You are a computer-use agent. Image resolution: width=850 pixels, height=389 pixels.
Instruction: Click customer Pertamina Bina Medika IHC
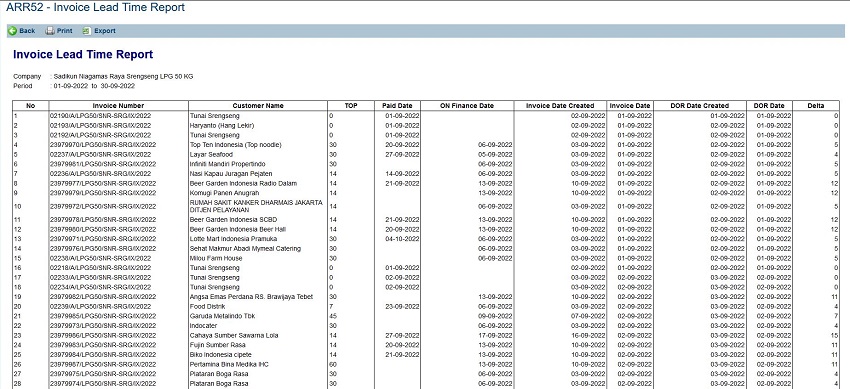pos(230,364)
